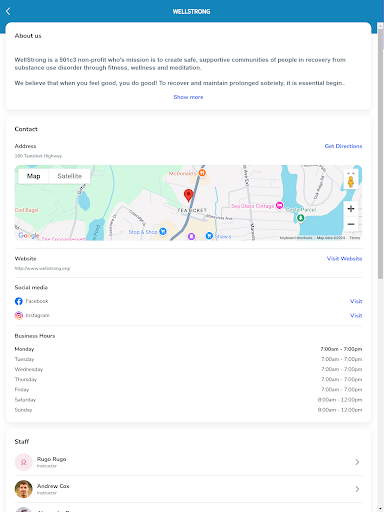Open the Google logo on the map

point(29,235)
